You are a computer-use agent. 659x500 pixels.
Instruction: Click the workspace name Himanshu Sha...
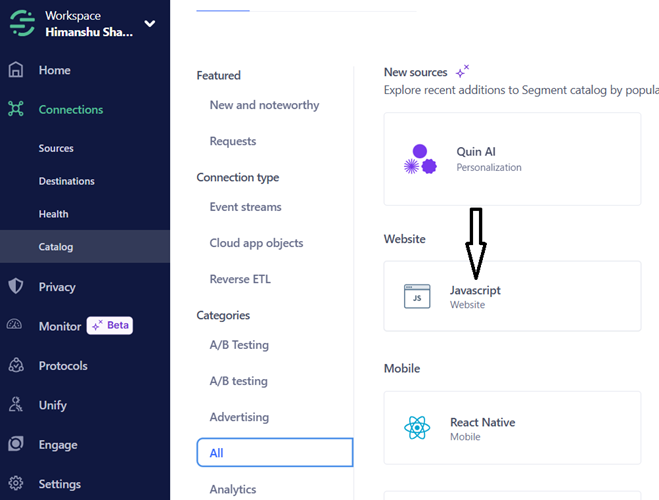[x=89, y=32]
